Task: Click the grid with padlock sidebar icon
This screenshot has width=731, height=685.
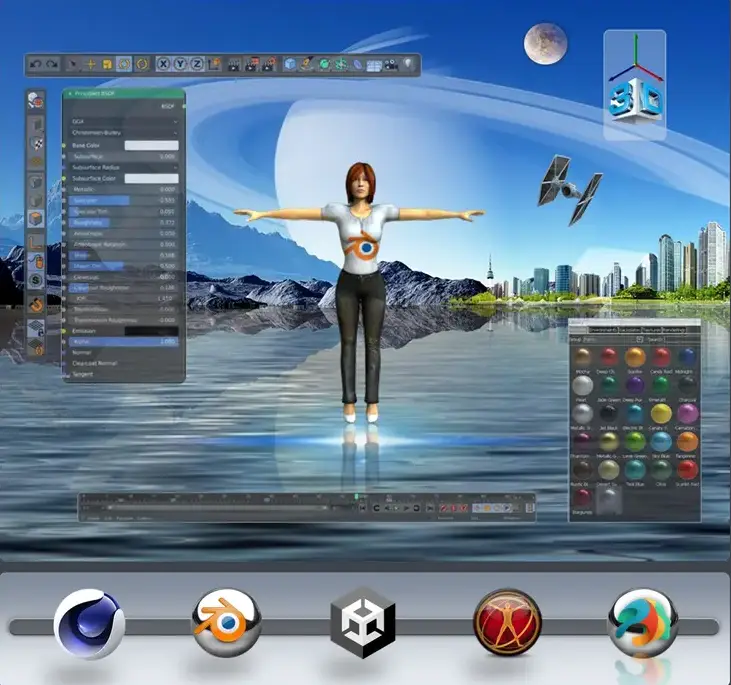Action: [x=36, y=327]
